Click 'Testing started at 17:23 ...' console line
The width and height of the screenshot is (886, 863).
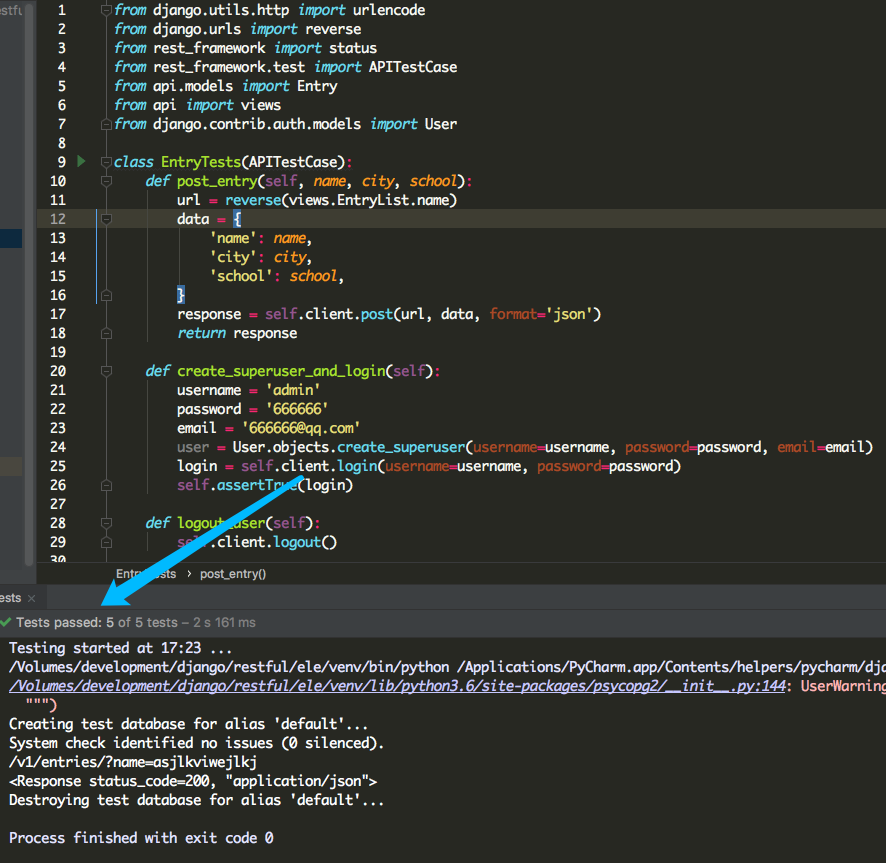tap(120, 648)
